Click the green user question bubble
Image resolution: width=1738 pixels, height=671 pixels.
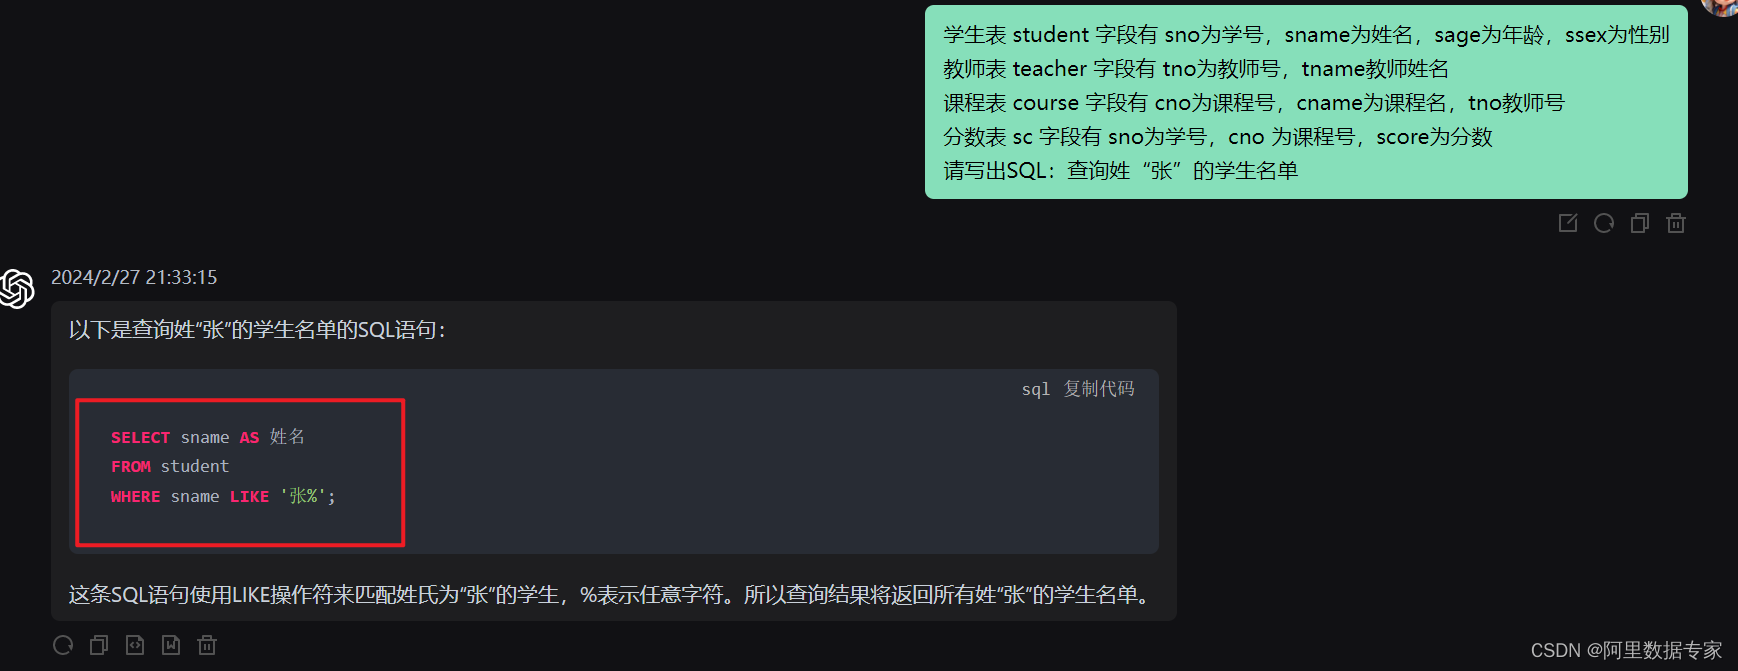1306,102
